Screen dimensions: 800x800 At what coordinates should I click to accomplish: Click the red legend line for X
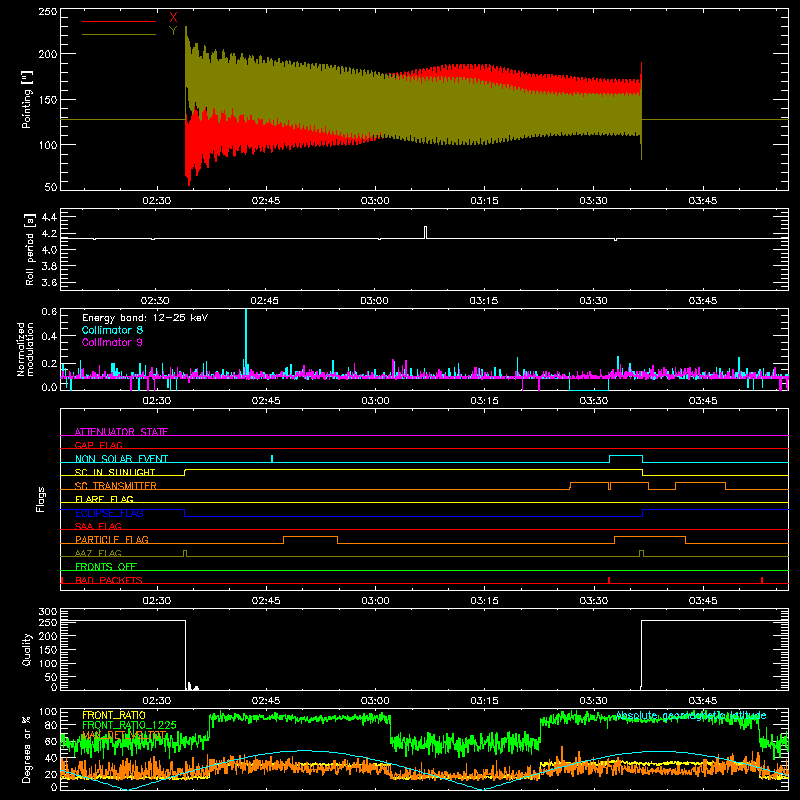coord(119,21)
